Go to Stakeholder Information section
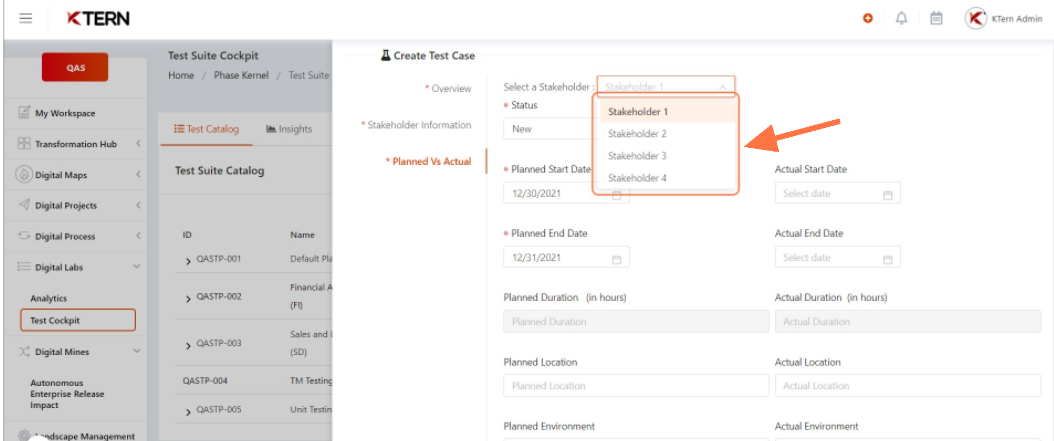The width and height of the screenshot is (1054, 441). (417, 125)
